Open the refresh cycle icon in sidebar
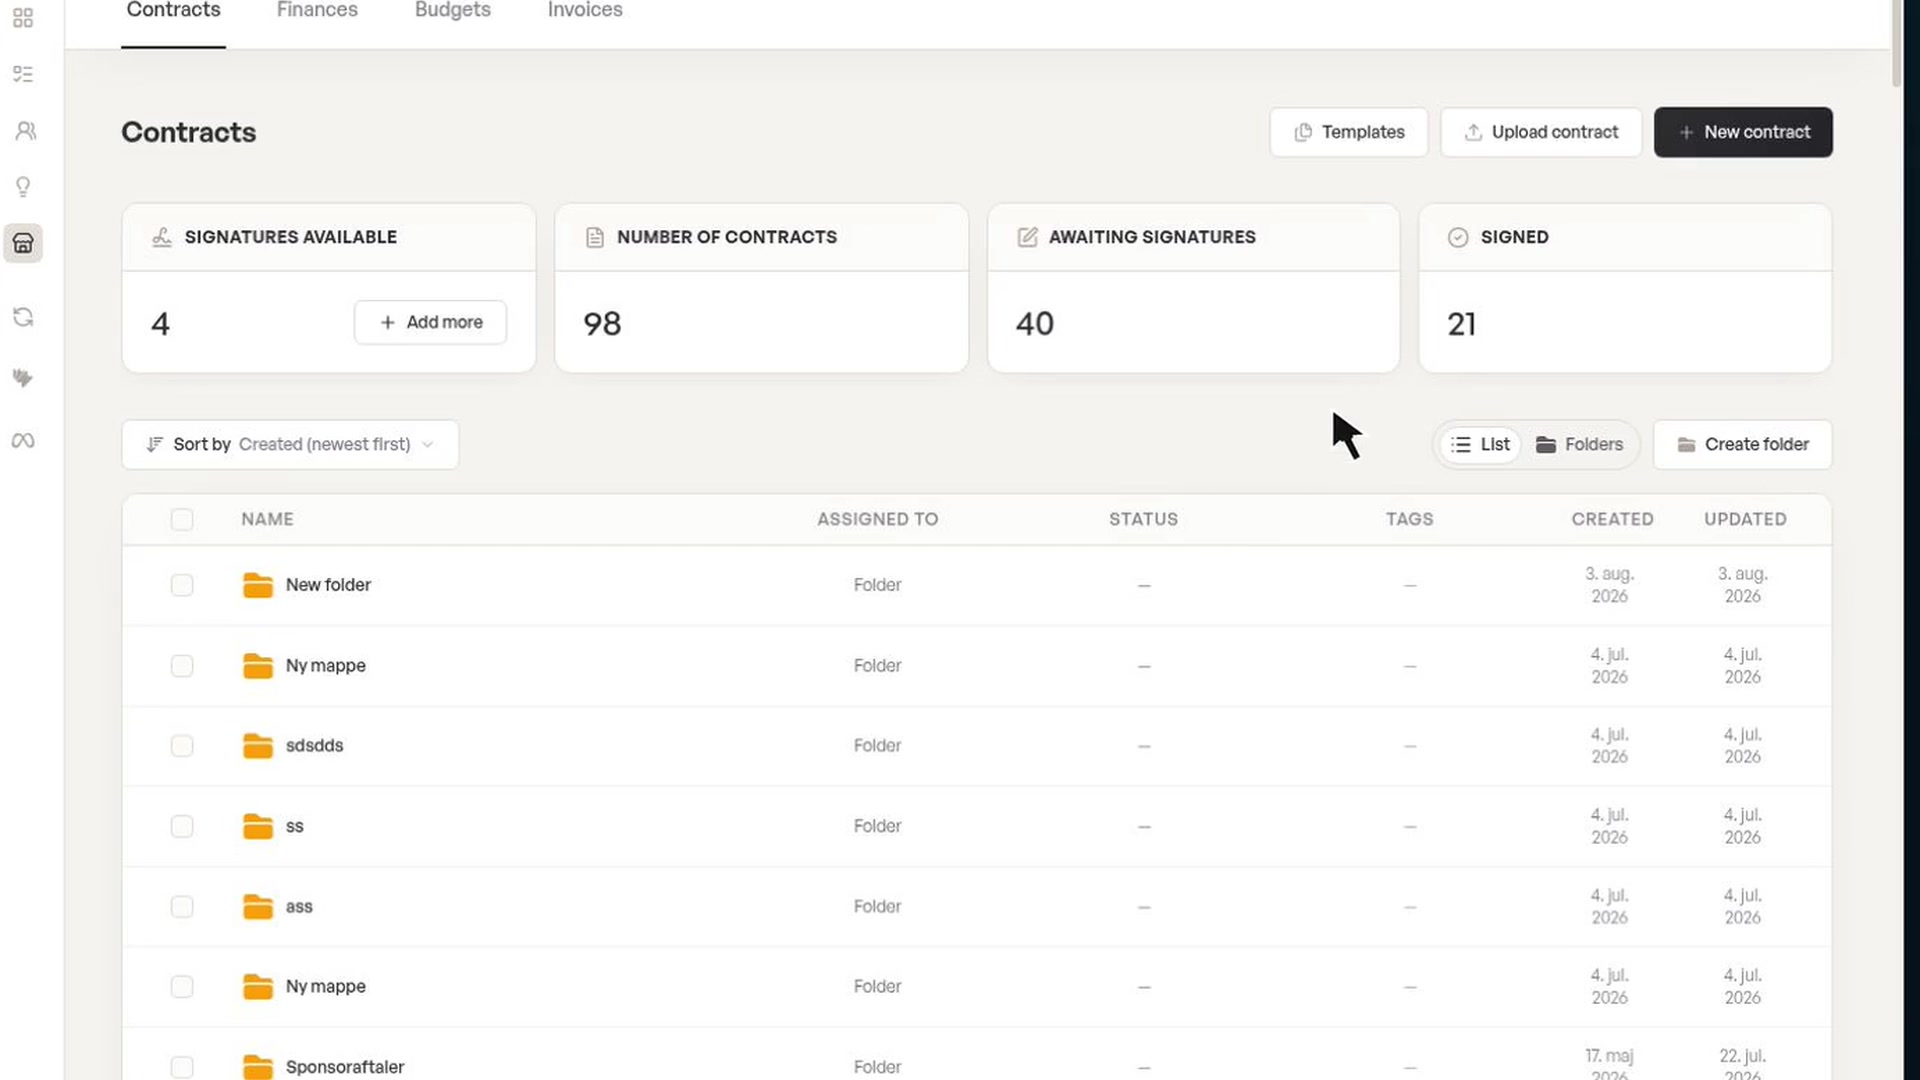 (x=23, y=317)
